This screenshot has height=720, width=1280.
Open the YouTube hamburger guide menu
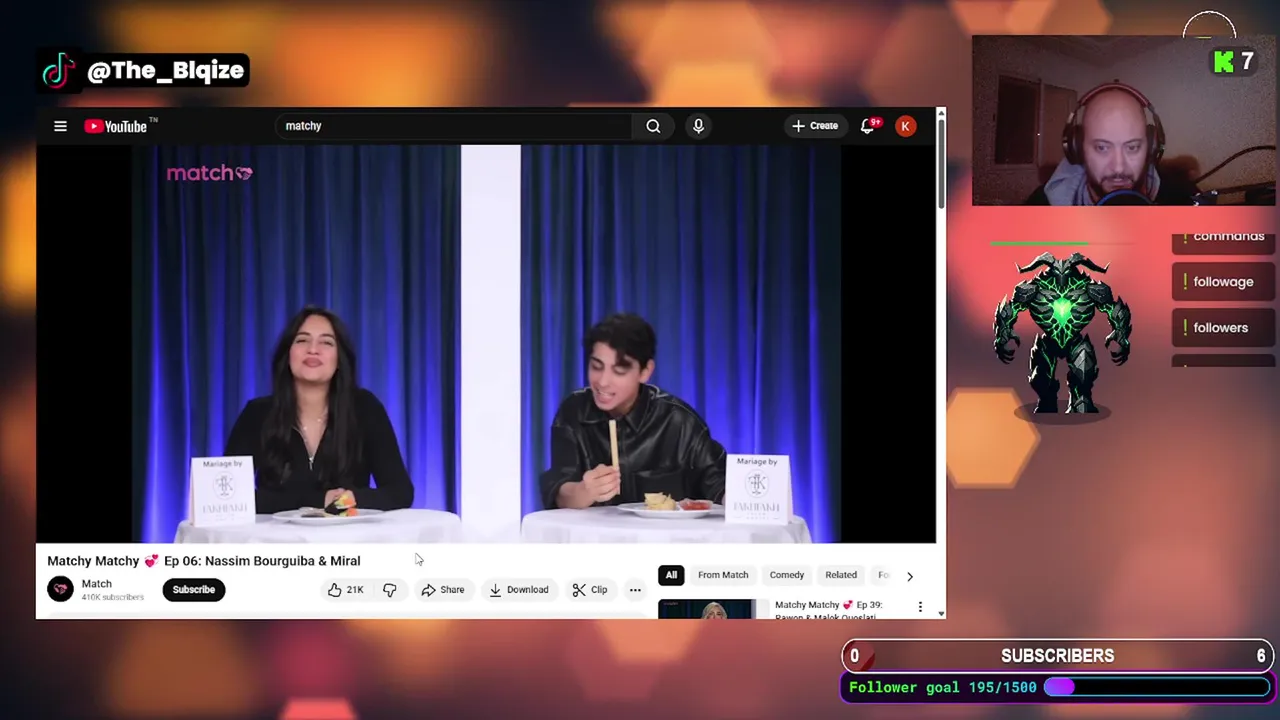point(60,126)
